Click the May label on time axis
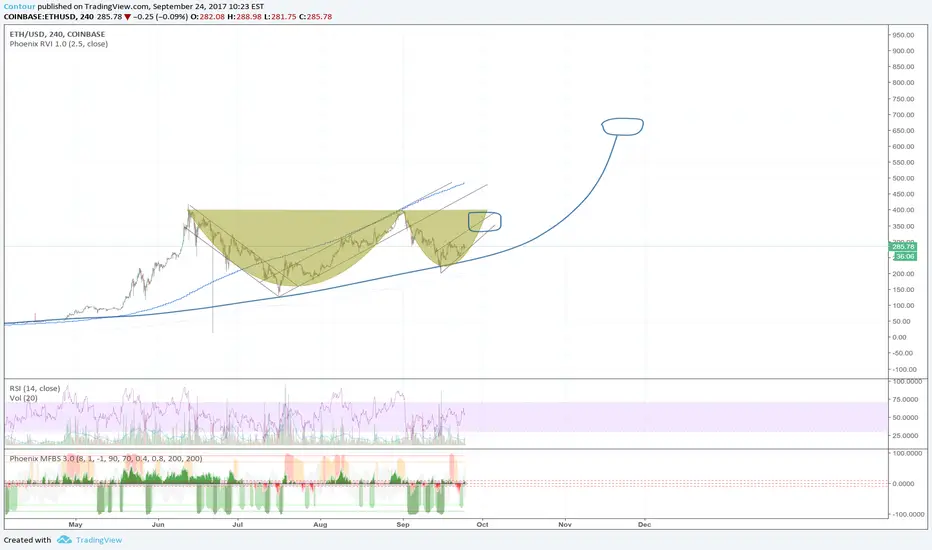Screen dimensions: 932x550 pyautogui.click(x=75, y=524)
